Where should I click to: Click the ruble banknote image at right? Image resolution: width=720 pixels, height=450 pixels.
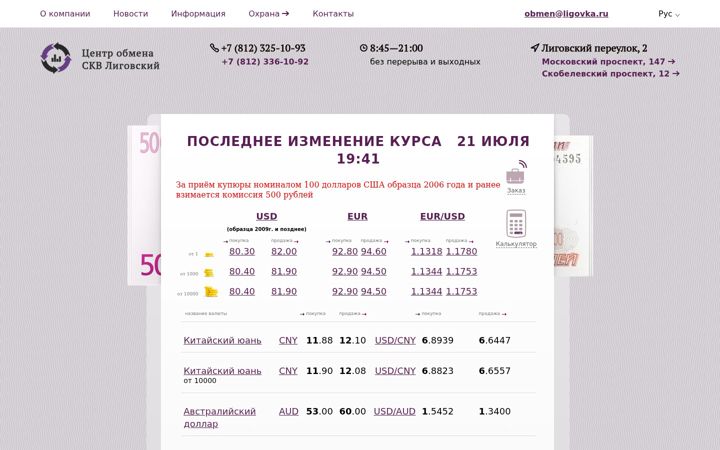[573, 206]
